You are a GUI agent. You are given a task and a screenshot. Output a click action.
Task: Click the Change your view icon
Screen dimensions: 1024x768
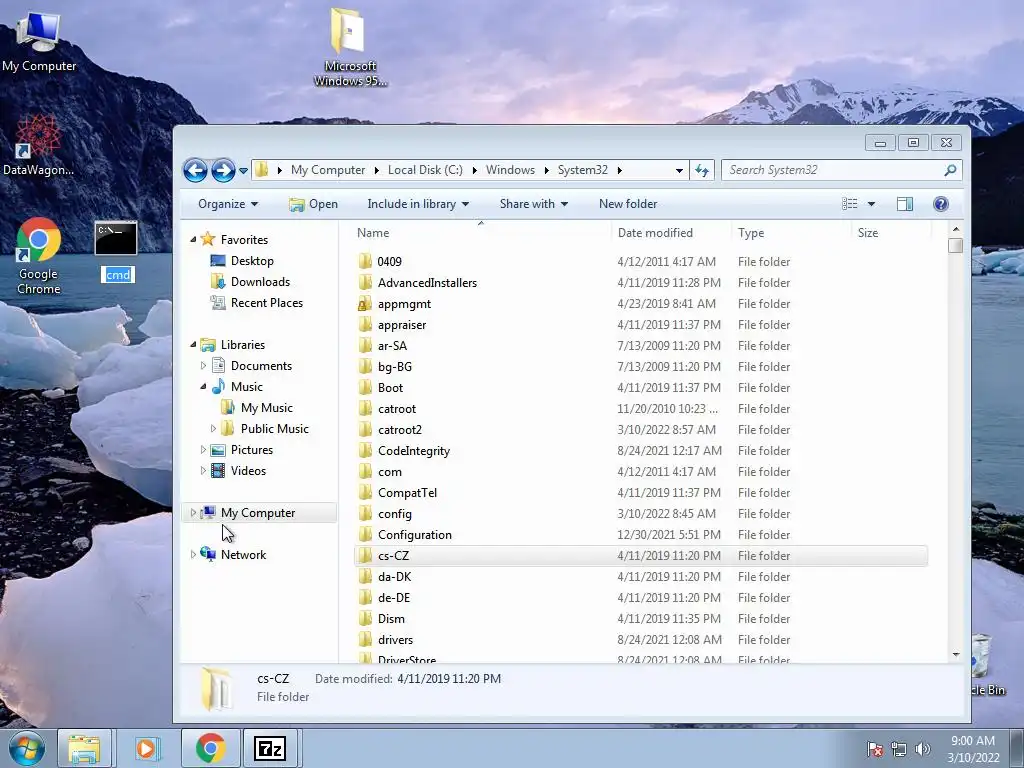850,204
